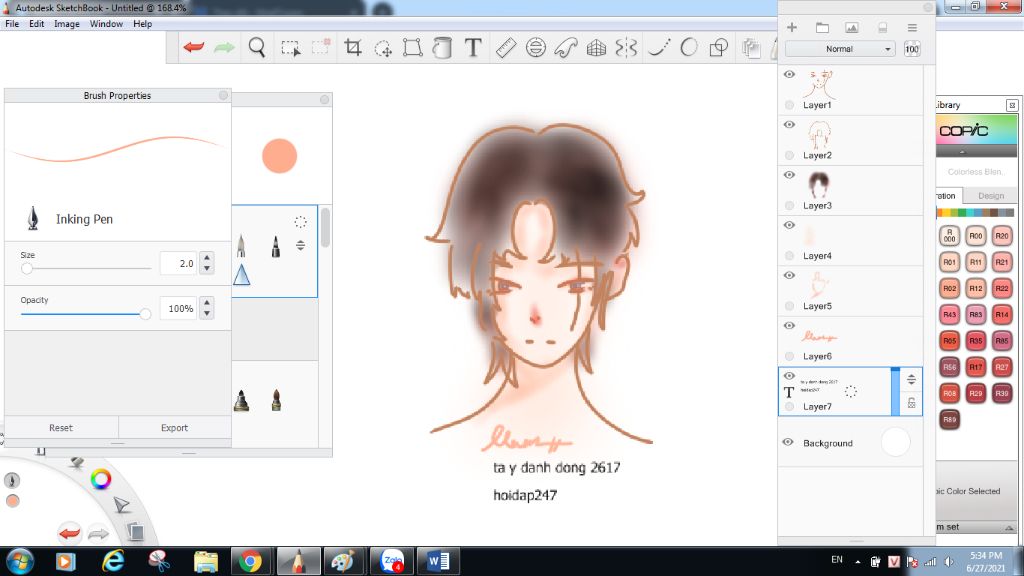Select the Zoom magnifier tool
1024x576 pixels.
click(x=257, y=47)
